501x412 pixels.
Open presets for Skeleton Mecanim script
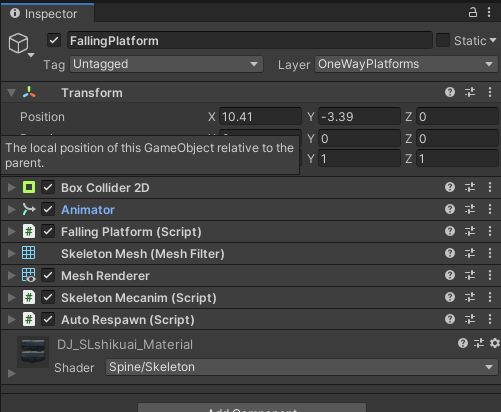point(470,297)
